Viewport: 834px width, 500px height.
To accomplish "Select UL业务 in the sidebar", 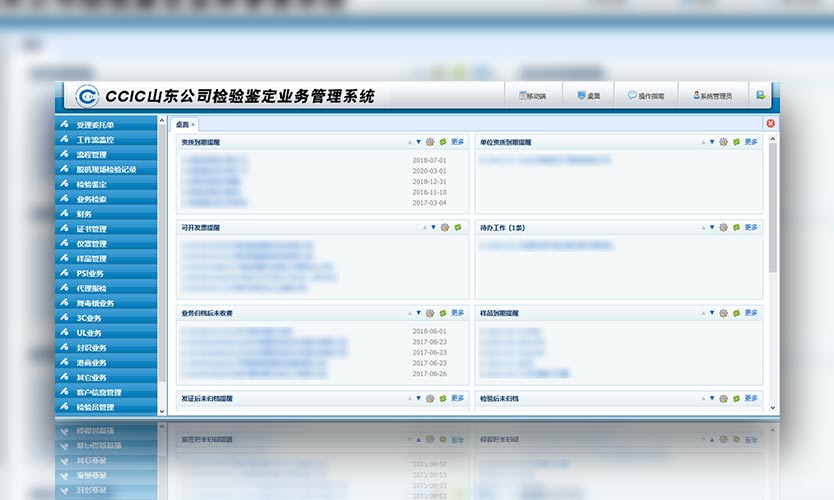I will pyautogui.click(x=106, y=333).
